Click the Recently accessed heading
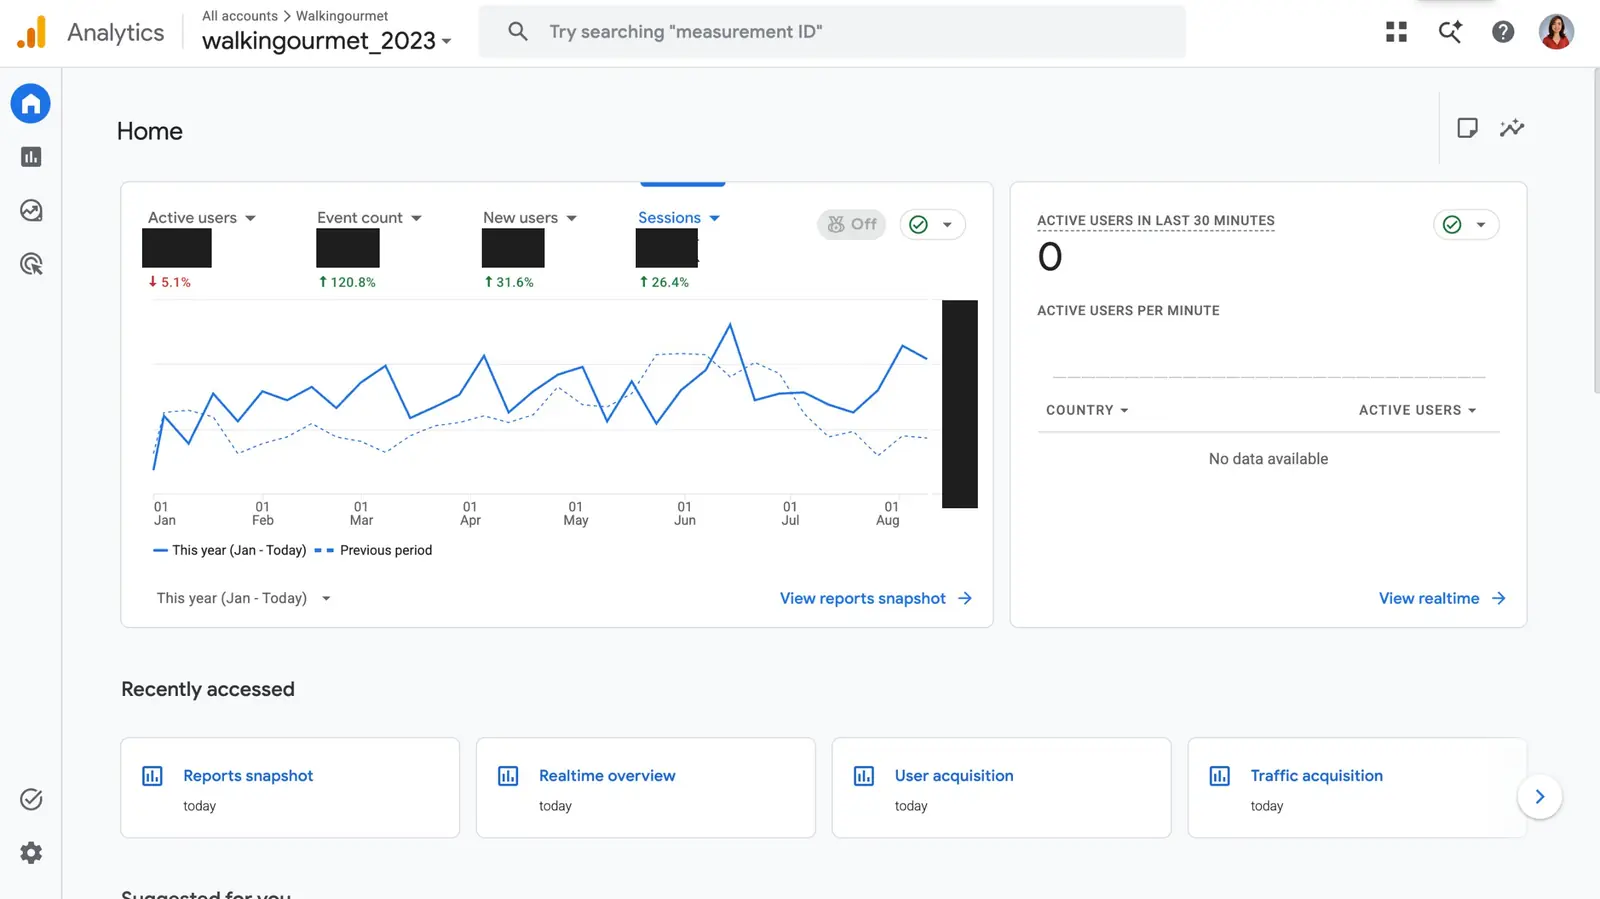 (x=208, y=689)
